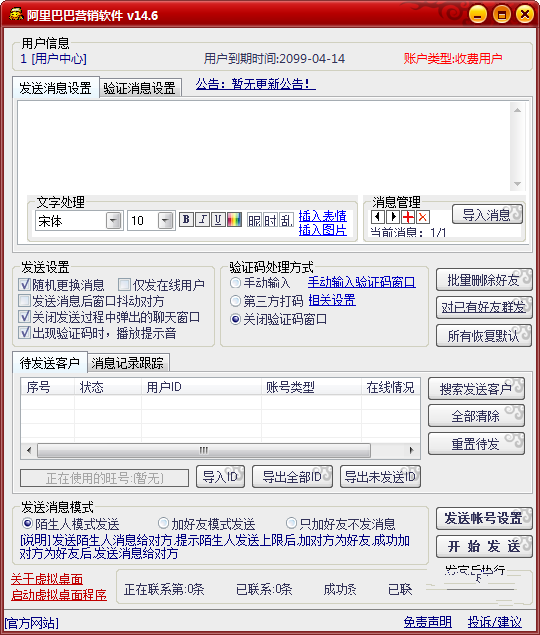
Task: Toggle bold text formatting
Action: pyautogui.click(x=186, y=219)
